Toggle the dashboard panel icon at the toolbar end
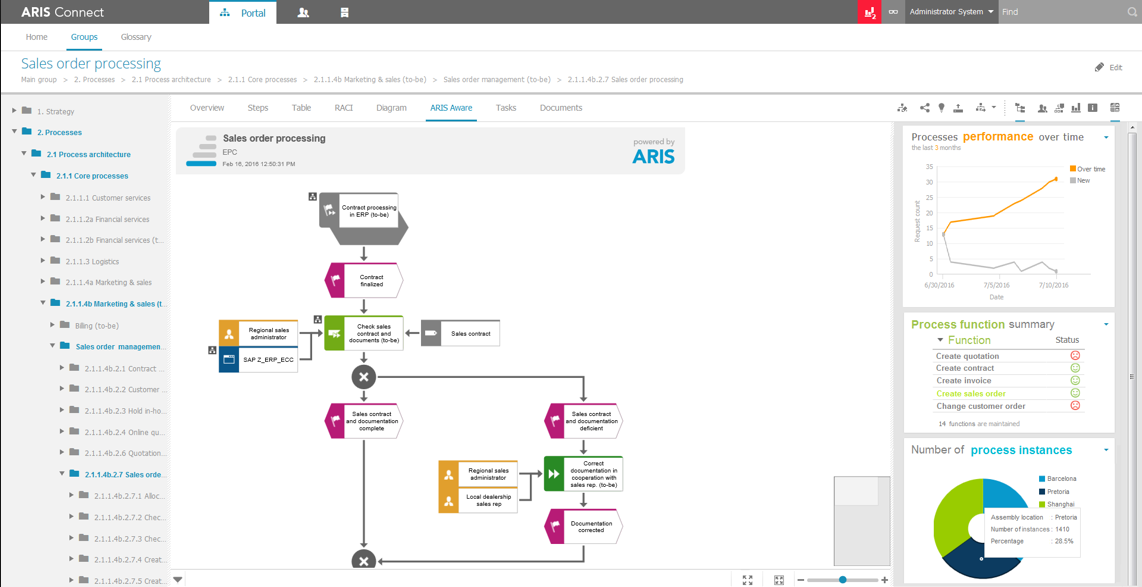Screen dimensions: 1142x587 click(1115, 108)
